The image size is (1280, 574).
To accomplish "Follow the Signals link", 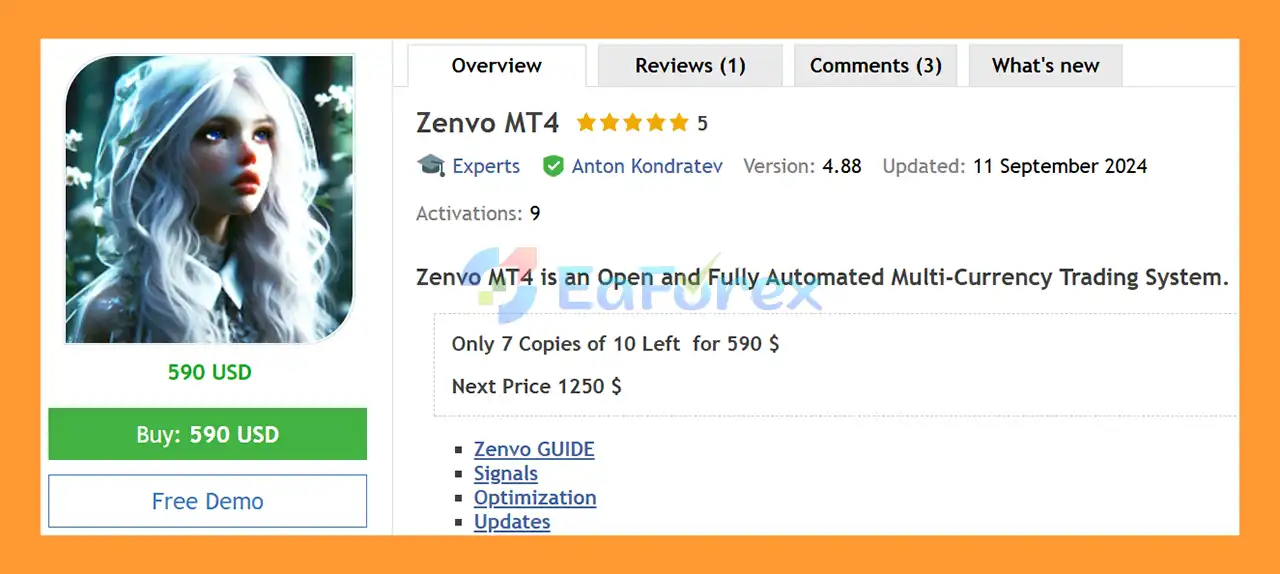I will tap(506, 473).
